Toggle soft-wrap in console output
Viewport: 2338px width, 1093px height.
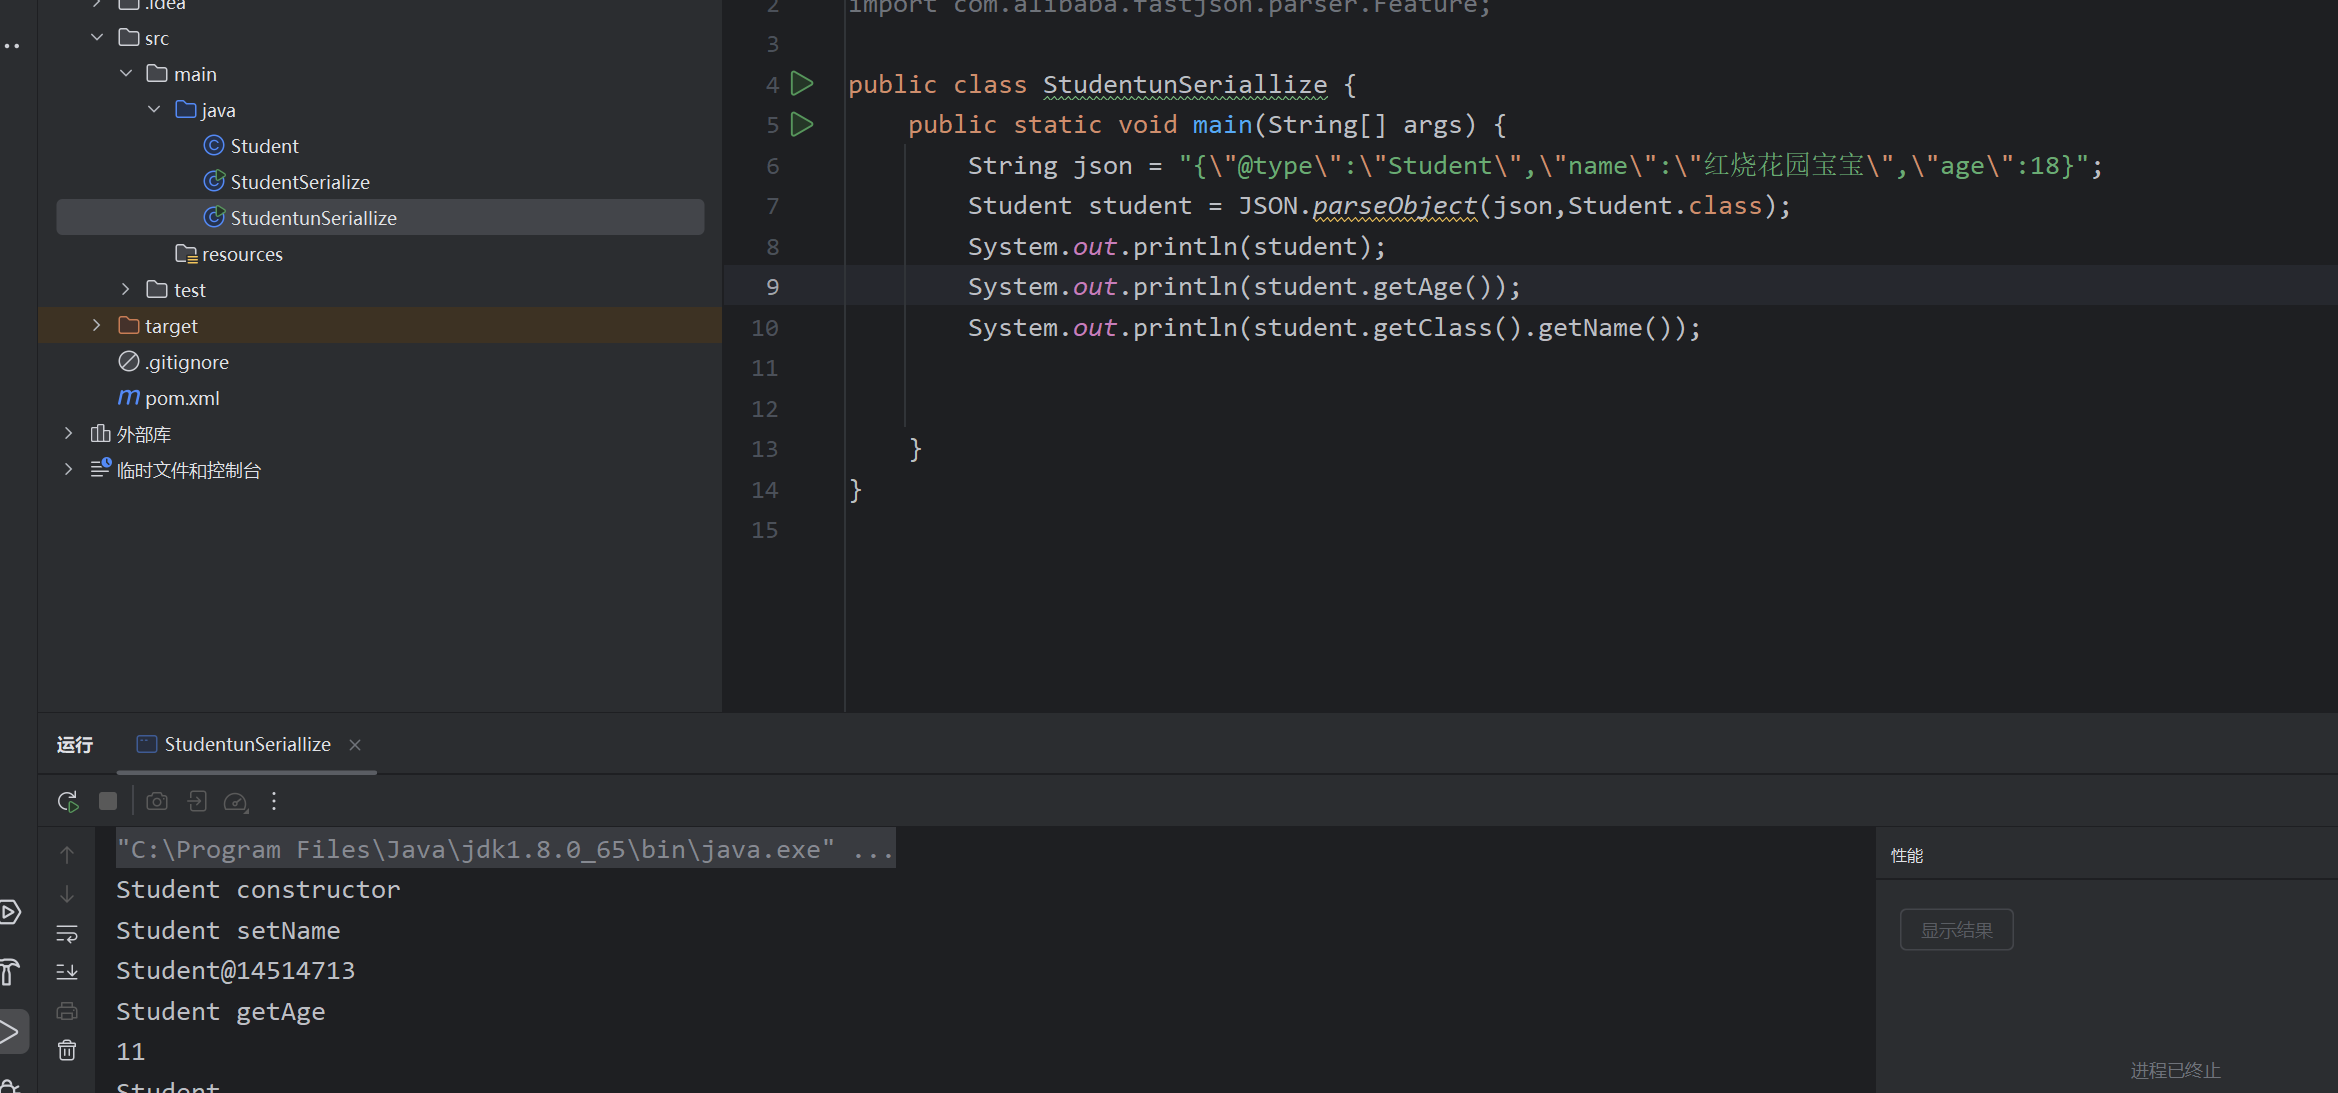pos(67,932)
